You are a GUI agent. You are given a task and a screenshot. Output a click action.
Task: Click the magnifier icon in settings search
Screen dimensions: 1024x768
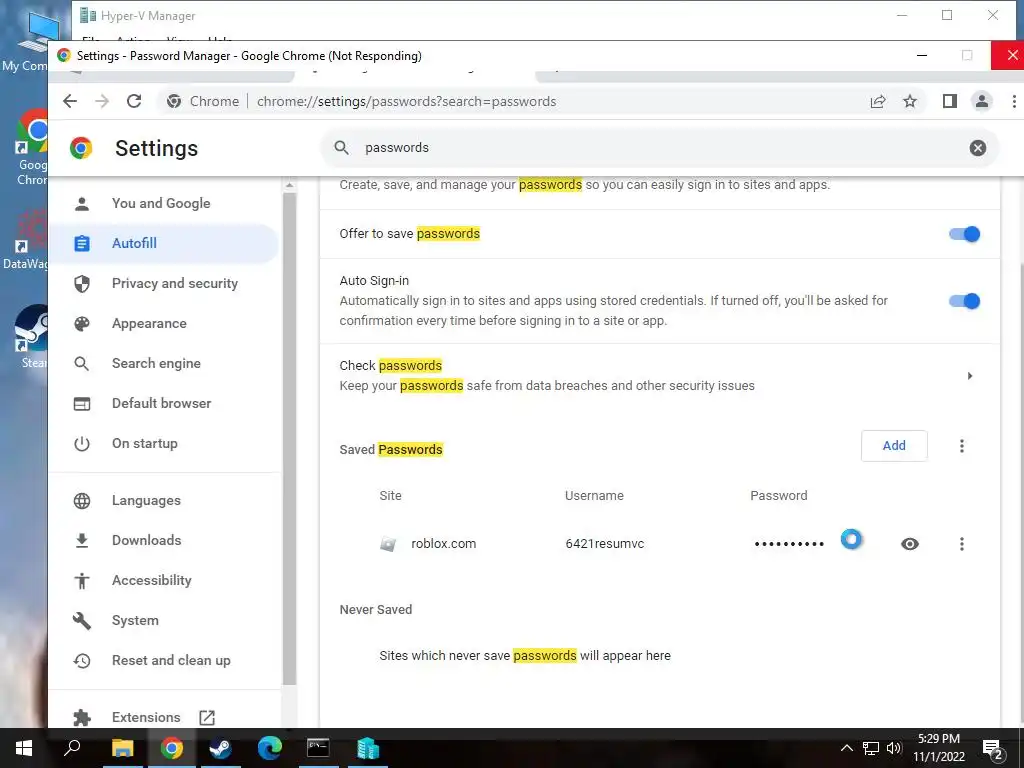click(x=342, y=148)
